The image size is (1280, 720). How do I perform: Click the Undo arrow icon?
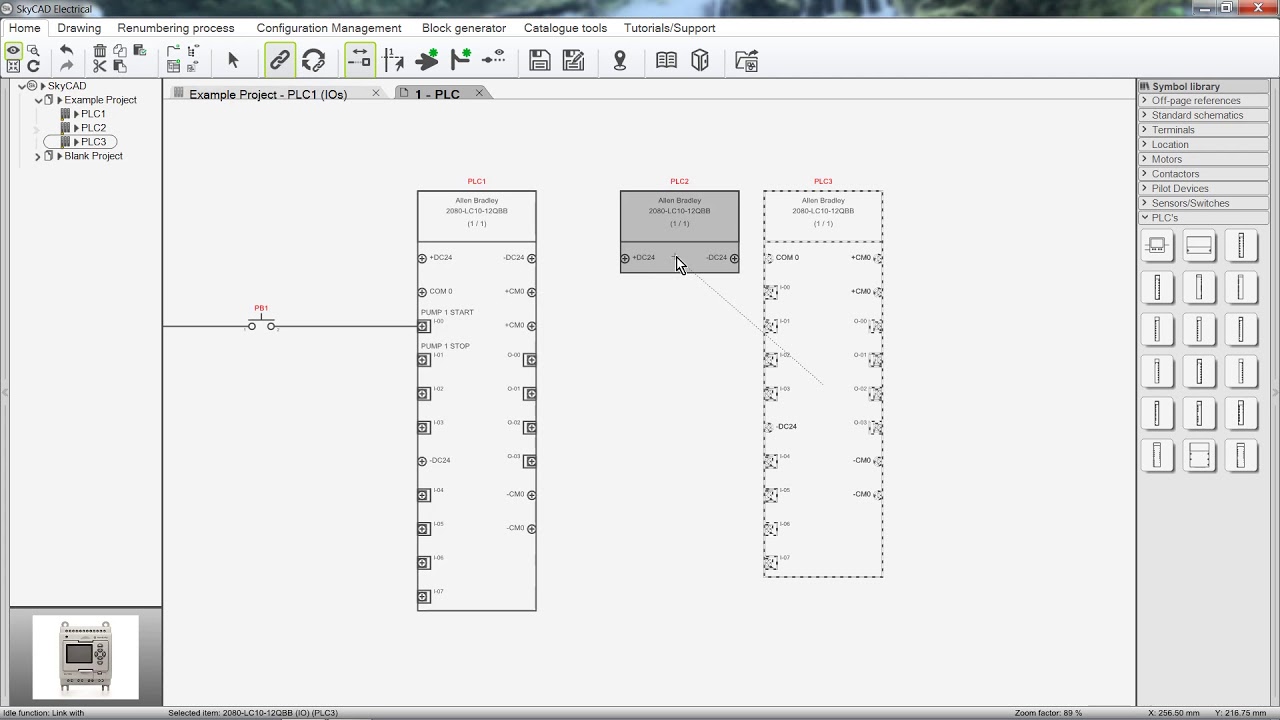tap(66, 50)
